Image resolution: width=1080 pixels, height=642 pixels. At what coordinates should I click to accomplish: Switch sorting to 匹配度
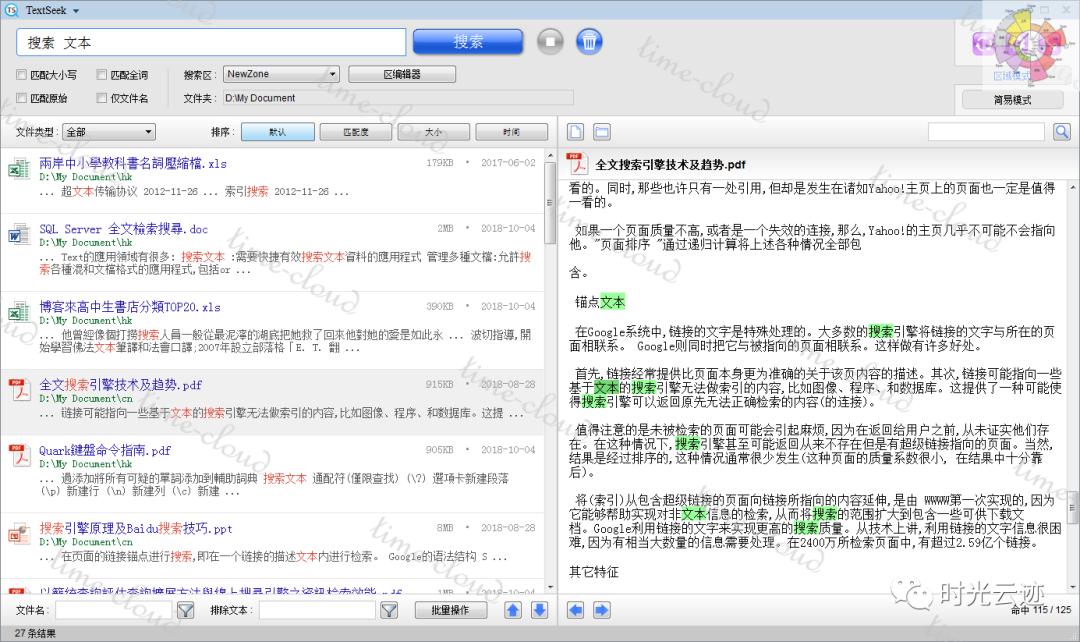[x=356, y=131]
